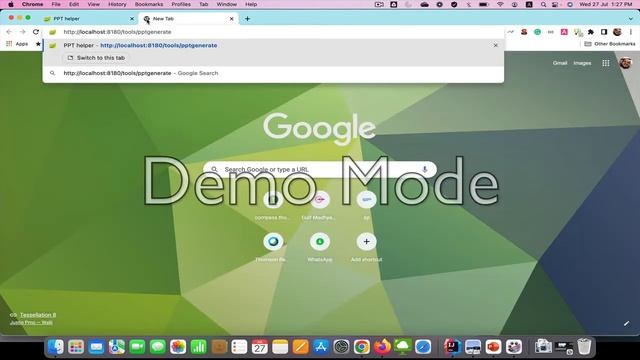Click the address bar URL field
640x360 pixels.
[273, 32]
